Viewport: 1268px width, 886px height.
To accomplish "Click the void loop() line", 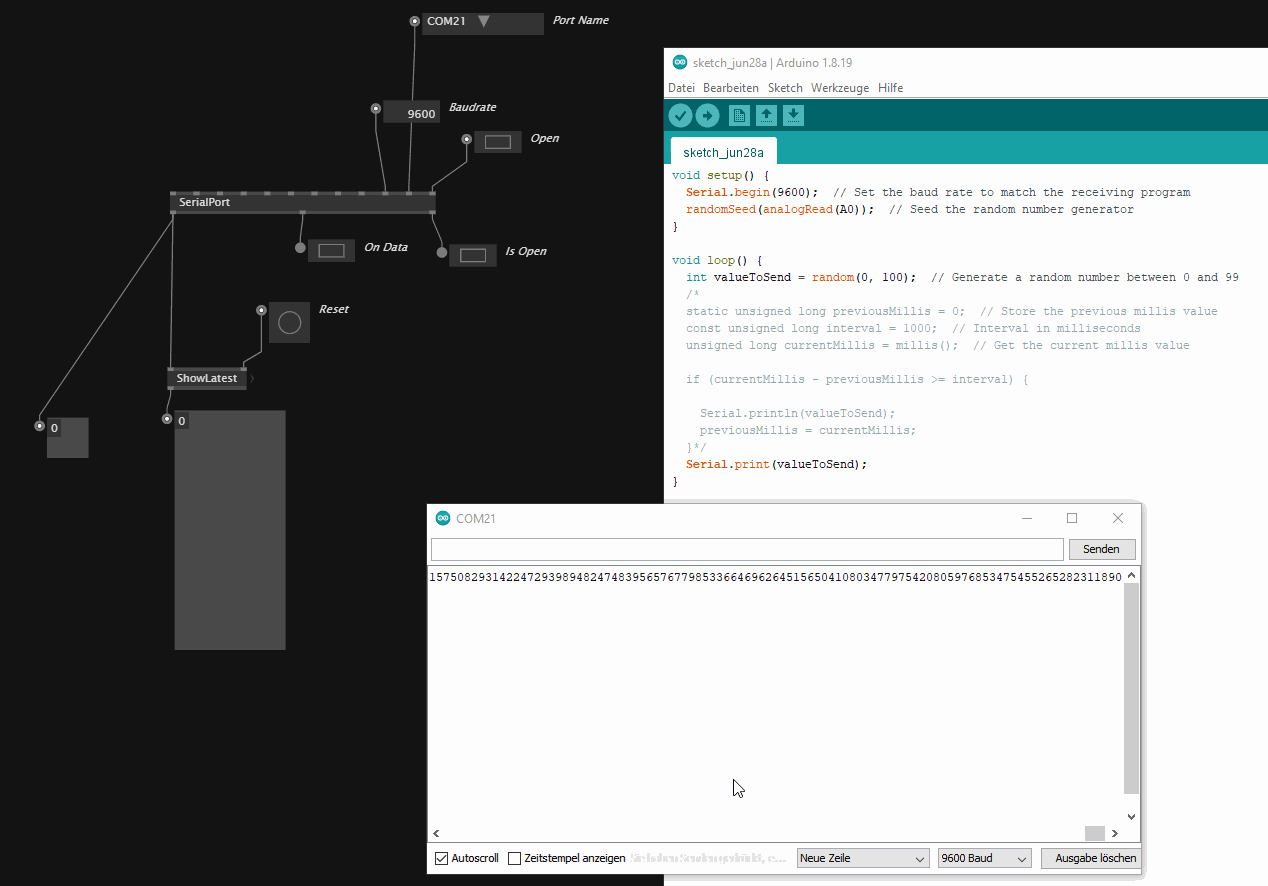I will 717,260.
